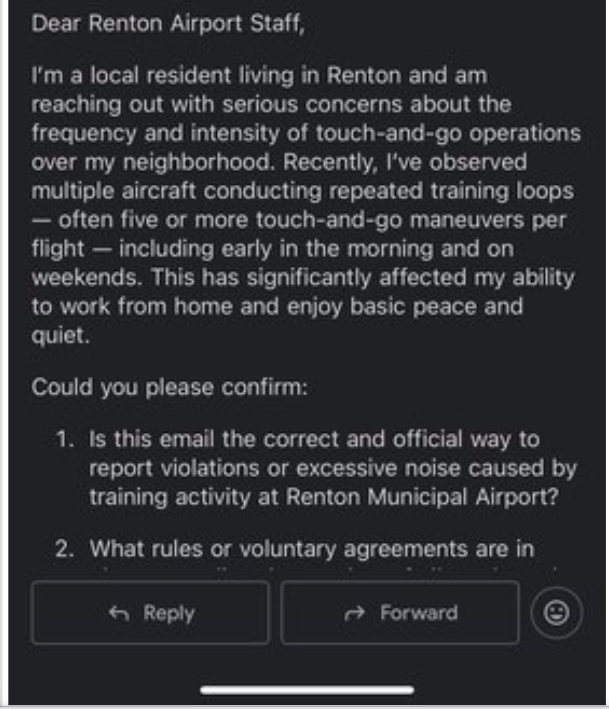Tap list item "What rules or voluntary agreements"
This screenshot has height=709, width=609.
(311, 547)
